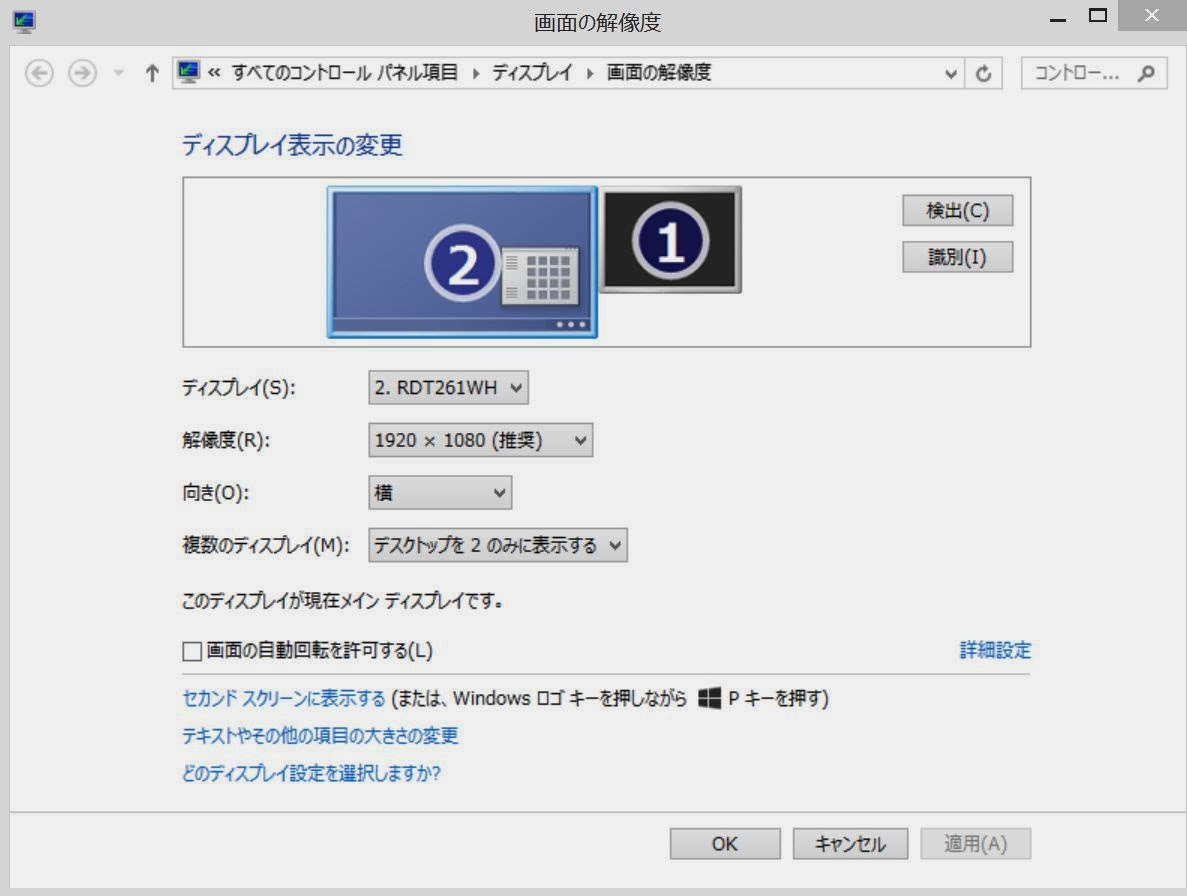Click the control panel search box
Viewport: 1187px width, 896px height.
(x=1093, y=73)
